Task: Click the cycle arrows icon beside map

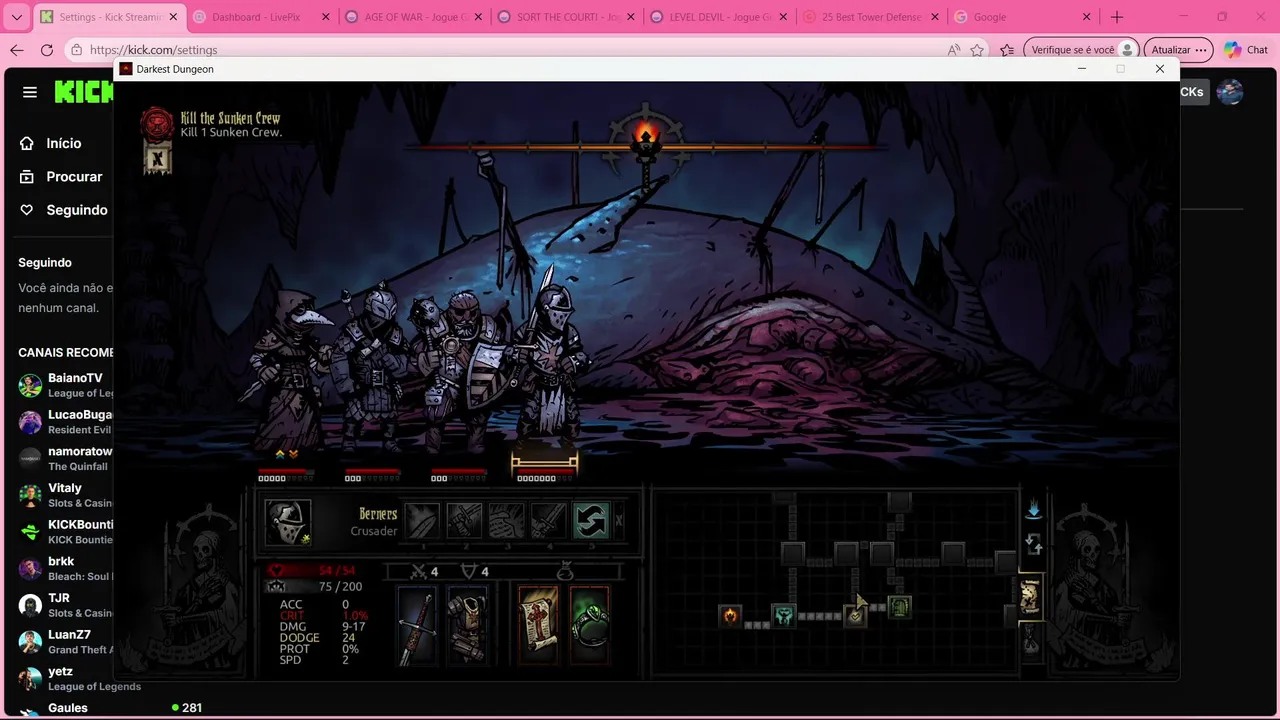Action: pyautogui.click(x=1034, y=545)
